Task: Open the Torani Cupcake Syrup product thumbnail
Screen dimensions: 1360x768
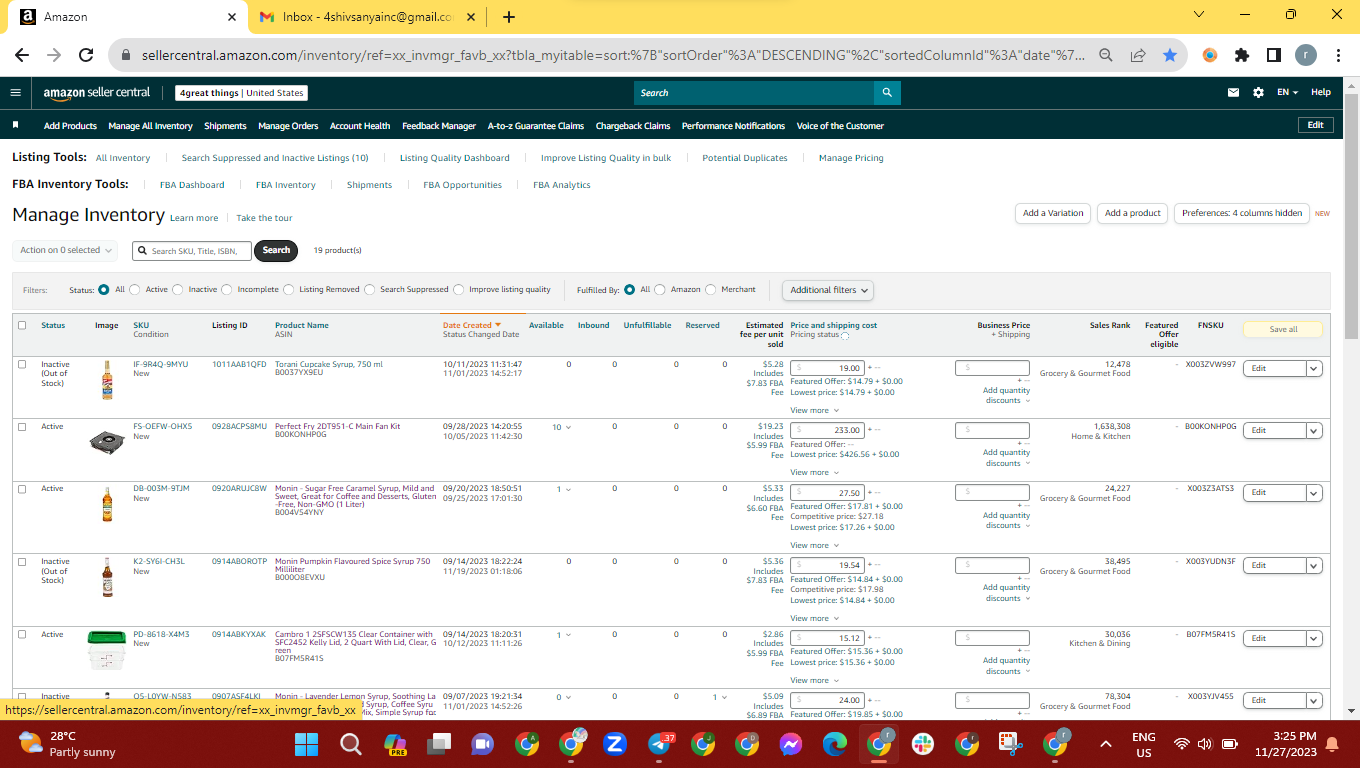Action: 107,380
